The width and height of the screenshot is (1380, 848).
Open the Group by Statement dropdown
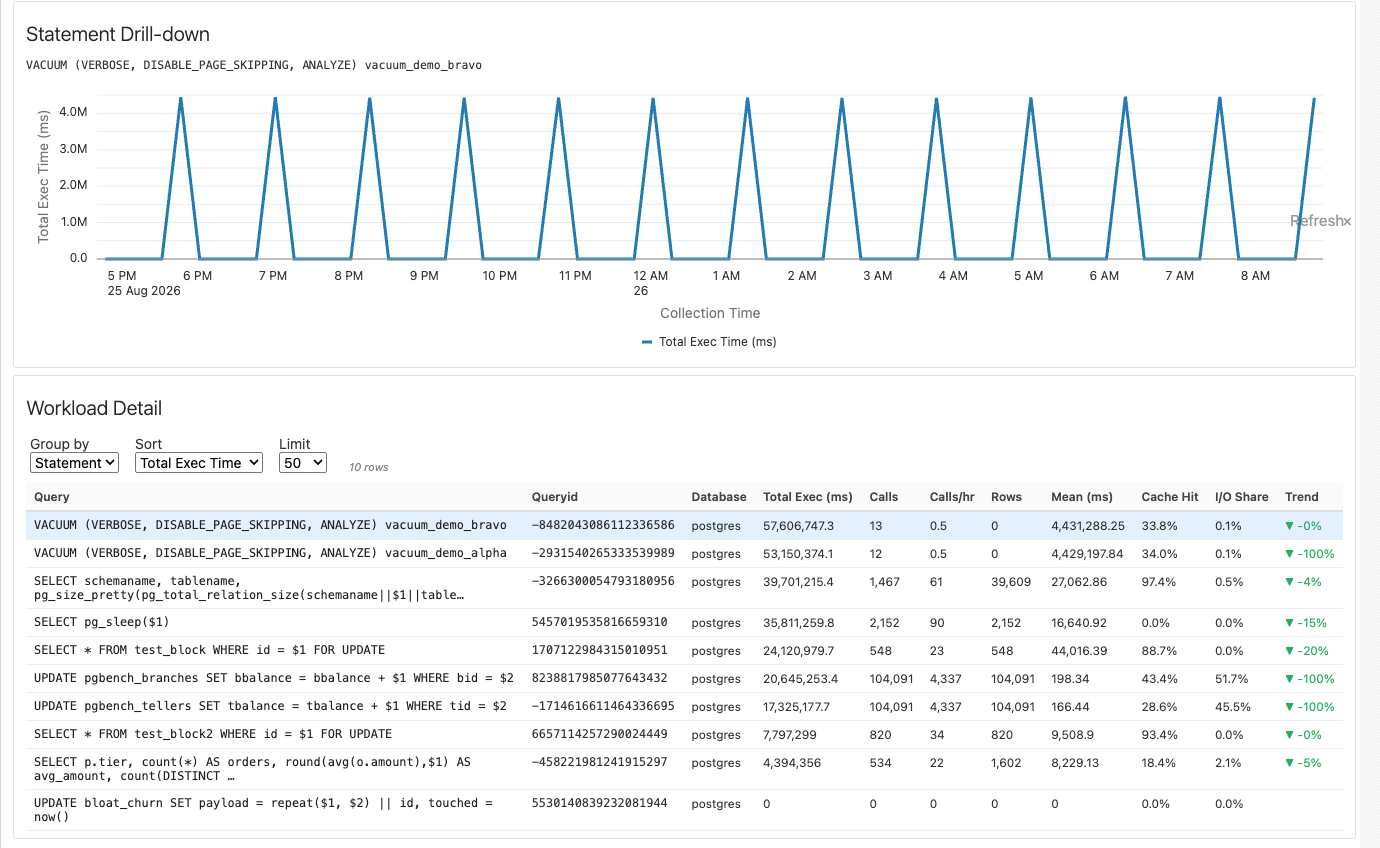[x=74, y=463]
